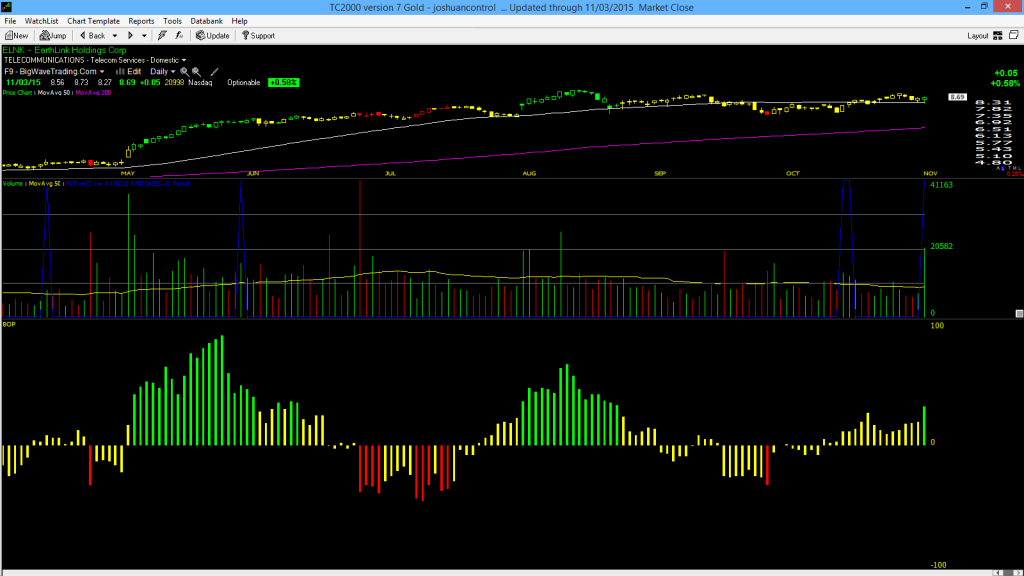Screen dimensions: 1024x576
Task: Click the ELNK - EarthLink Holdings Corp title
Action: pos(65,50)
